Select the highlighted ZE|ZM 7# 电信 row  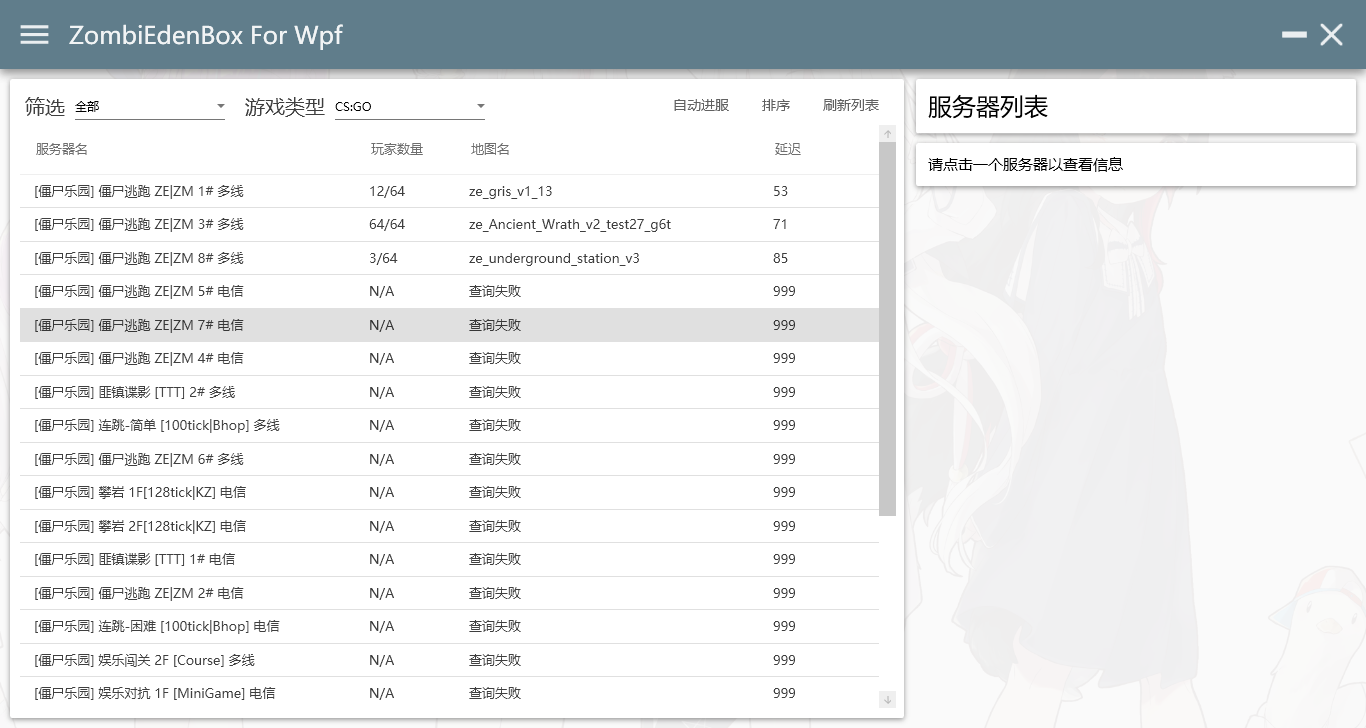tap(400, 324)
